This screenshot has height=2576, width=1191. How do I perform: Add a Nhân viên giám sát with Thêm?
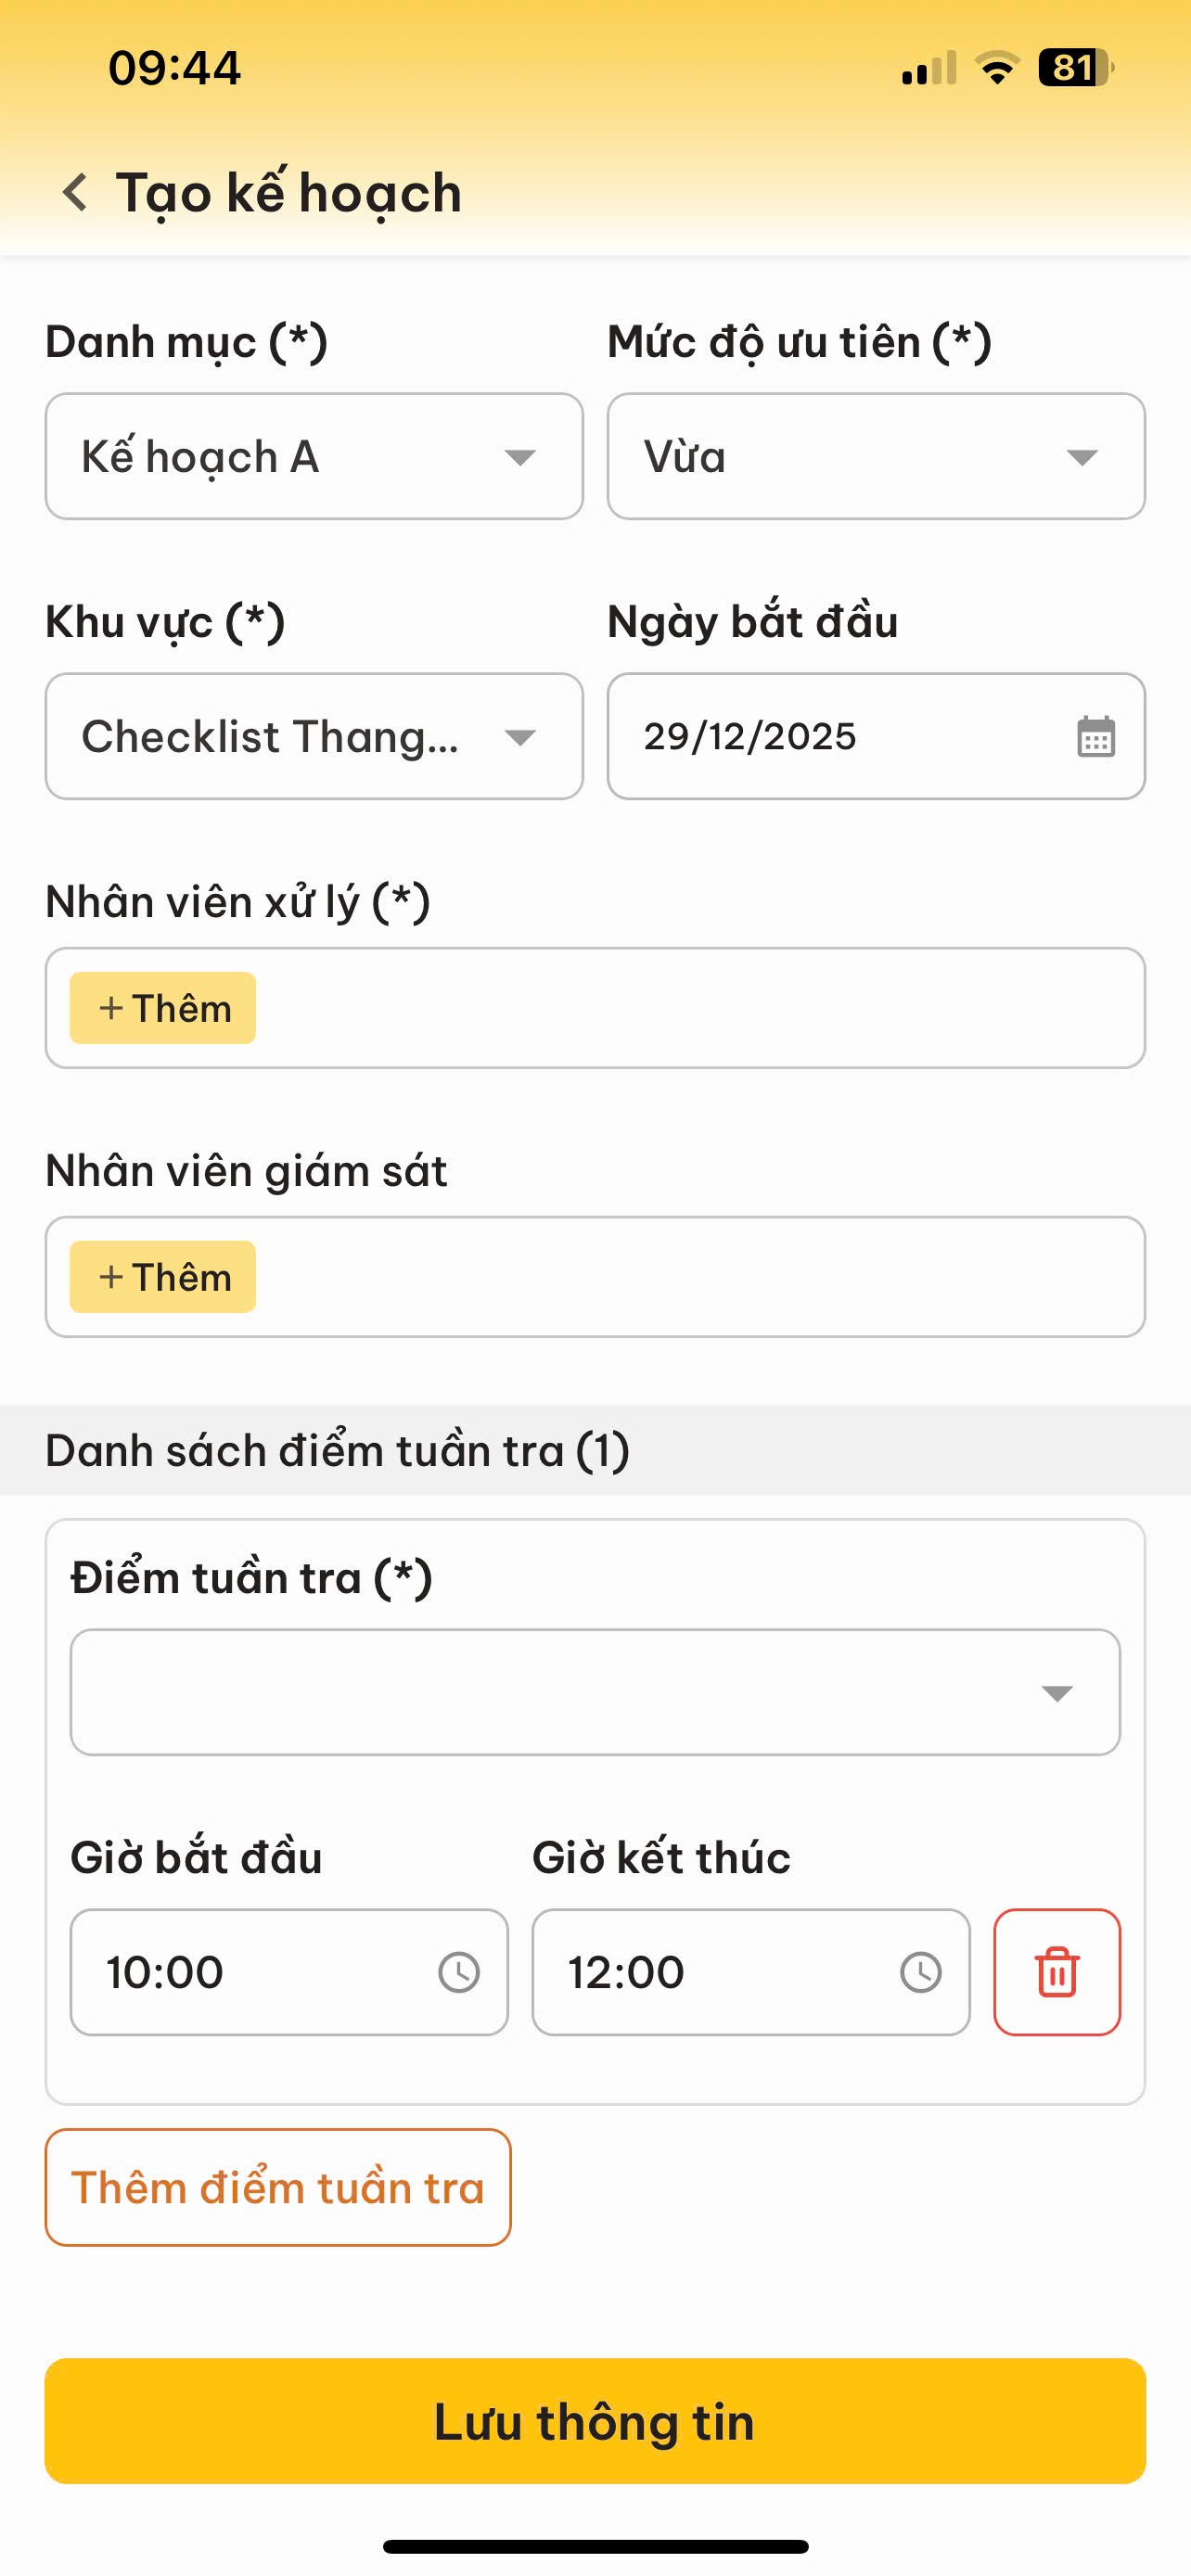point(163,1277)
